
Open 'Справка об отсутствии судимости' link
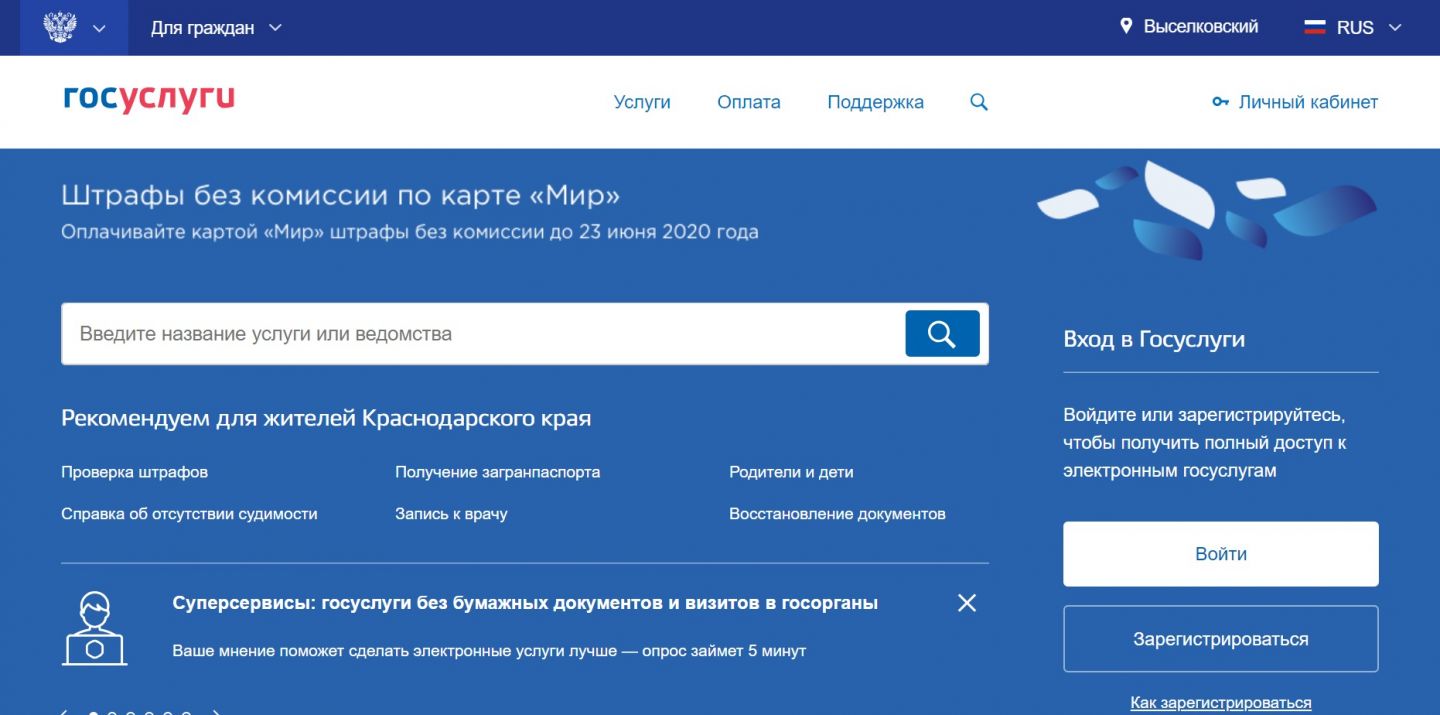[x=189, y=514]
